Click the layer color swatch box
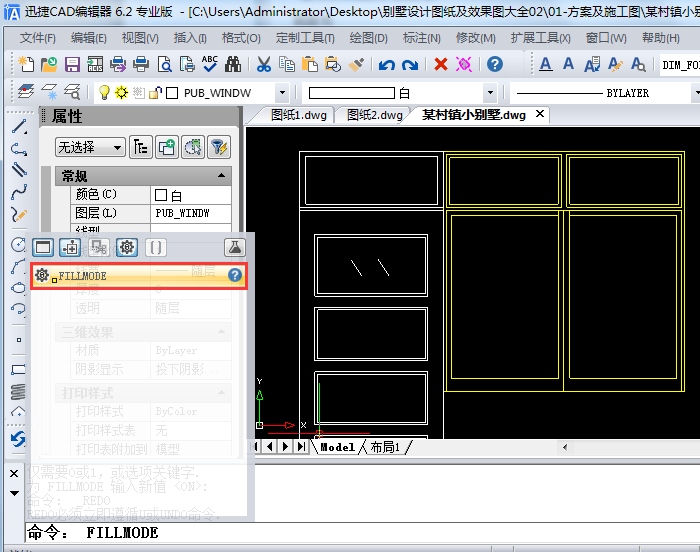The height and width of the screenshot is (552, 700). click(x=172, y=93)
